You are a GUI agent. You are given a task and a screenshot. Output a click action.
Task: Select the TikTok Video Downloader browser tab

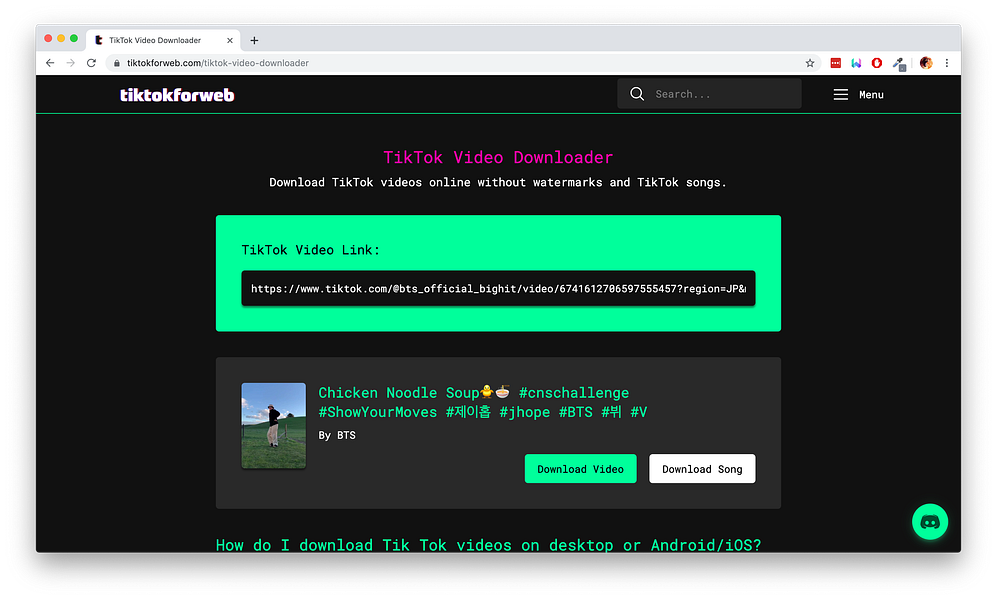point(155,40)
